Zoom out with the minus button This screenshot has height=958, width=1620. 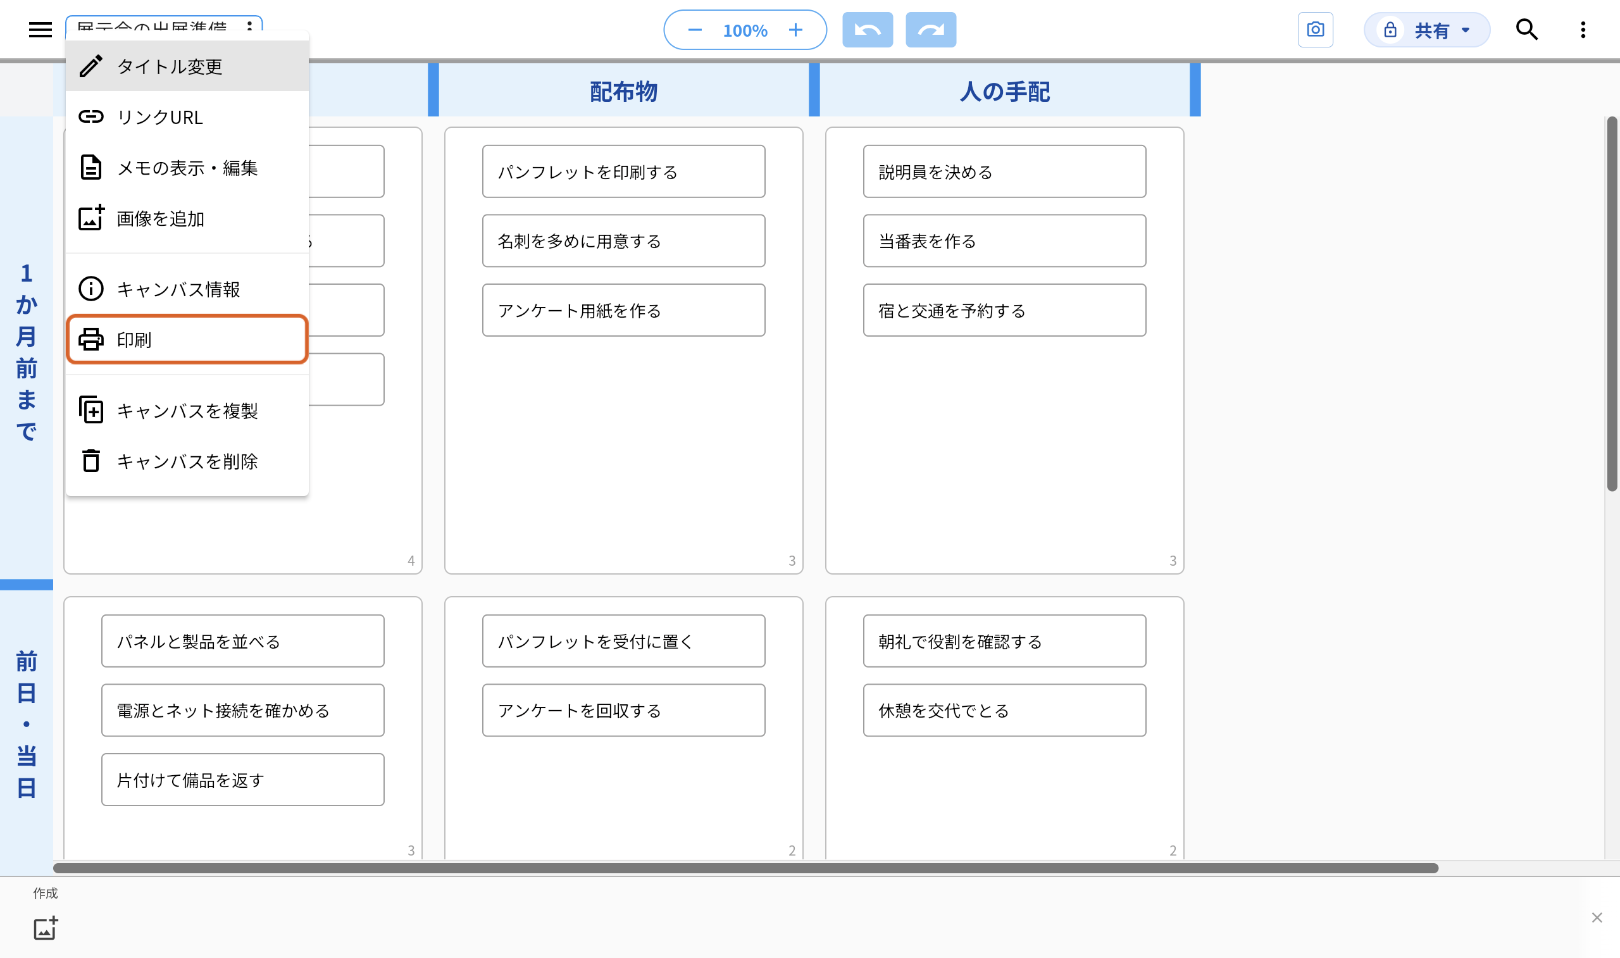click(695, 30)
